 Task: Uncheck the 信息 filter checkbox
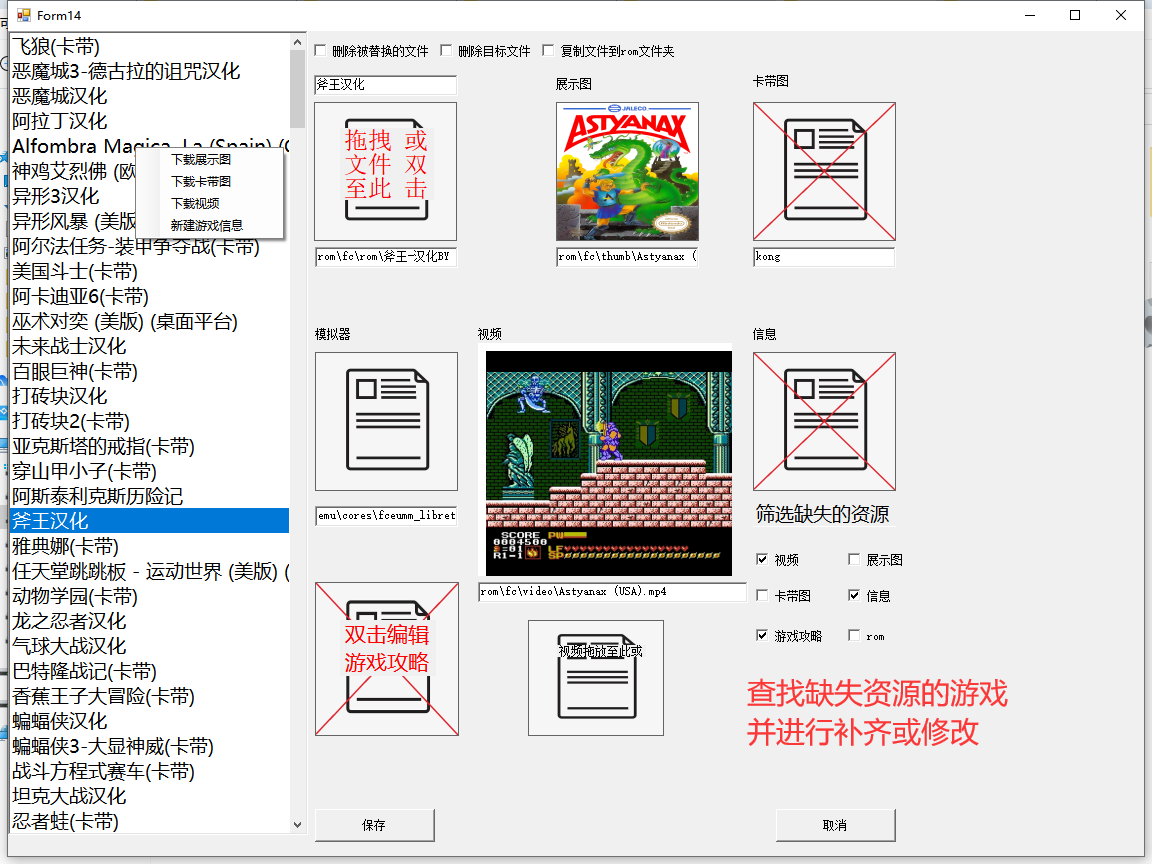click(854, 595)
